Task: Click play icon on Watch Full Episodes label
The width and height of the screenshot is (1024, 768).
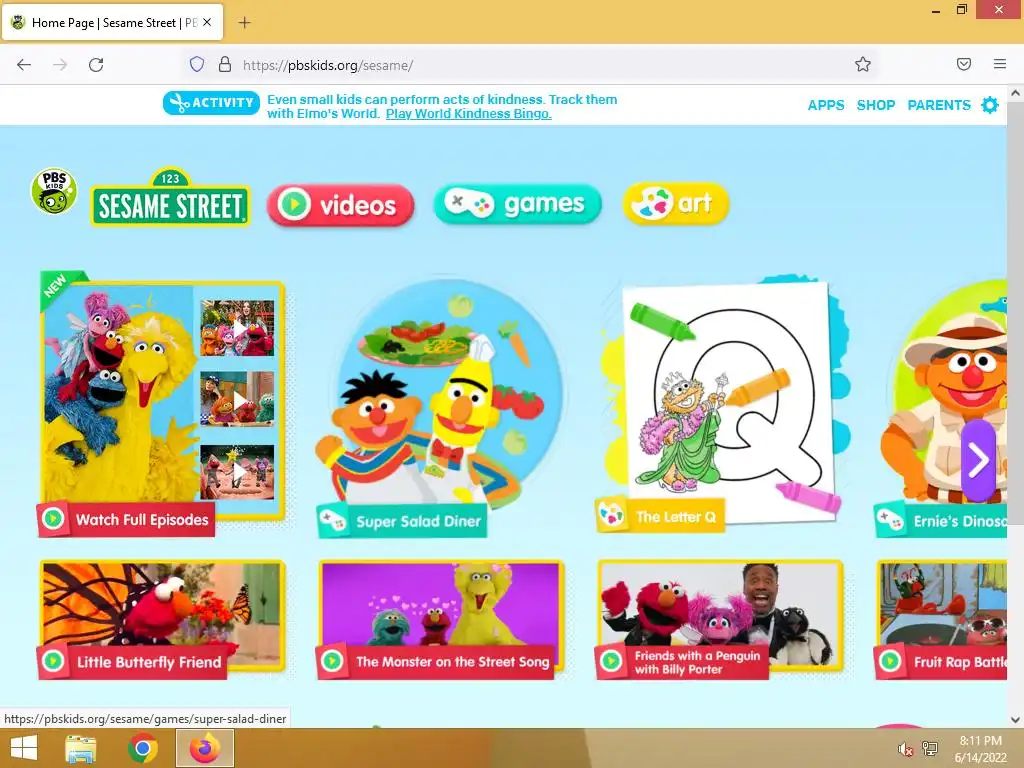Action: [x=53, y=519]
